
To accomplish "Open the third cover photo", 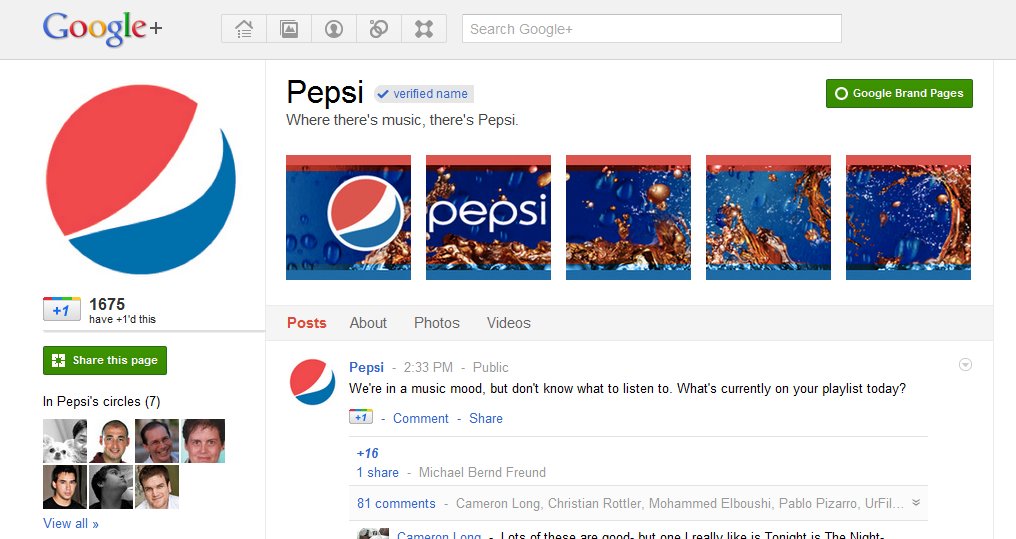I will [629, 218].
